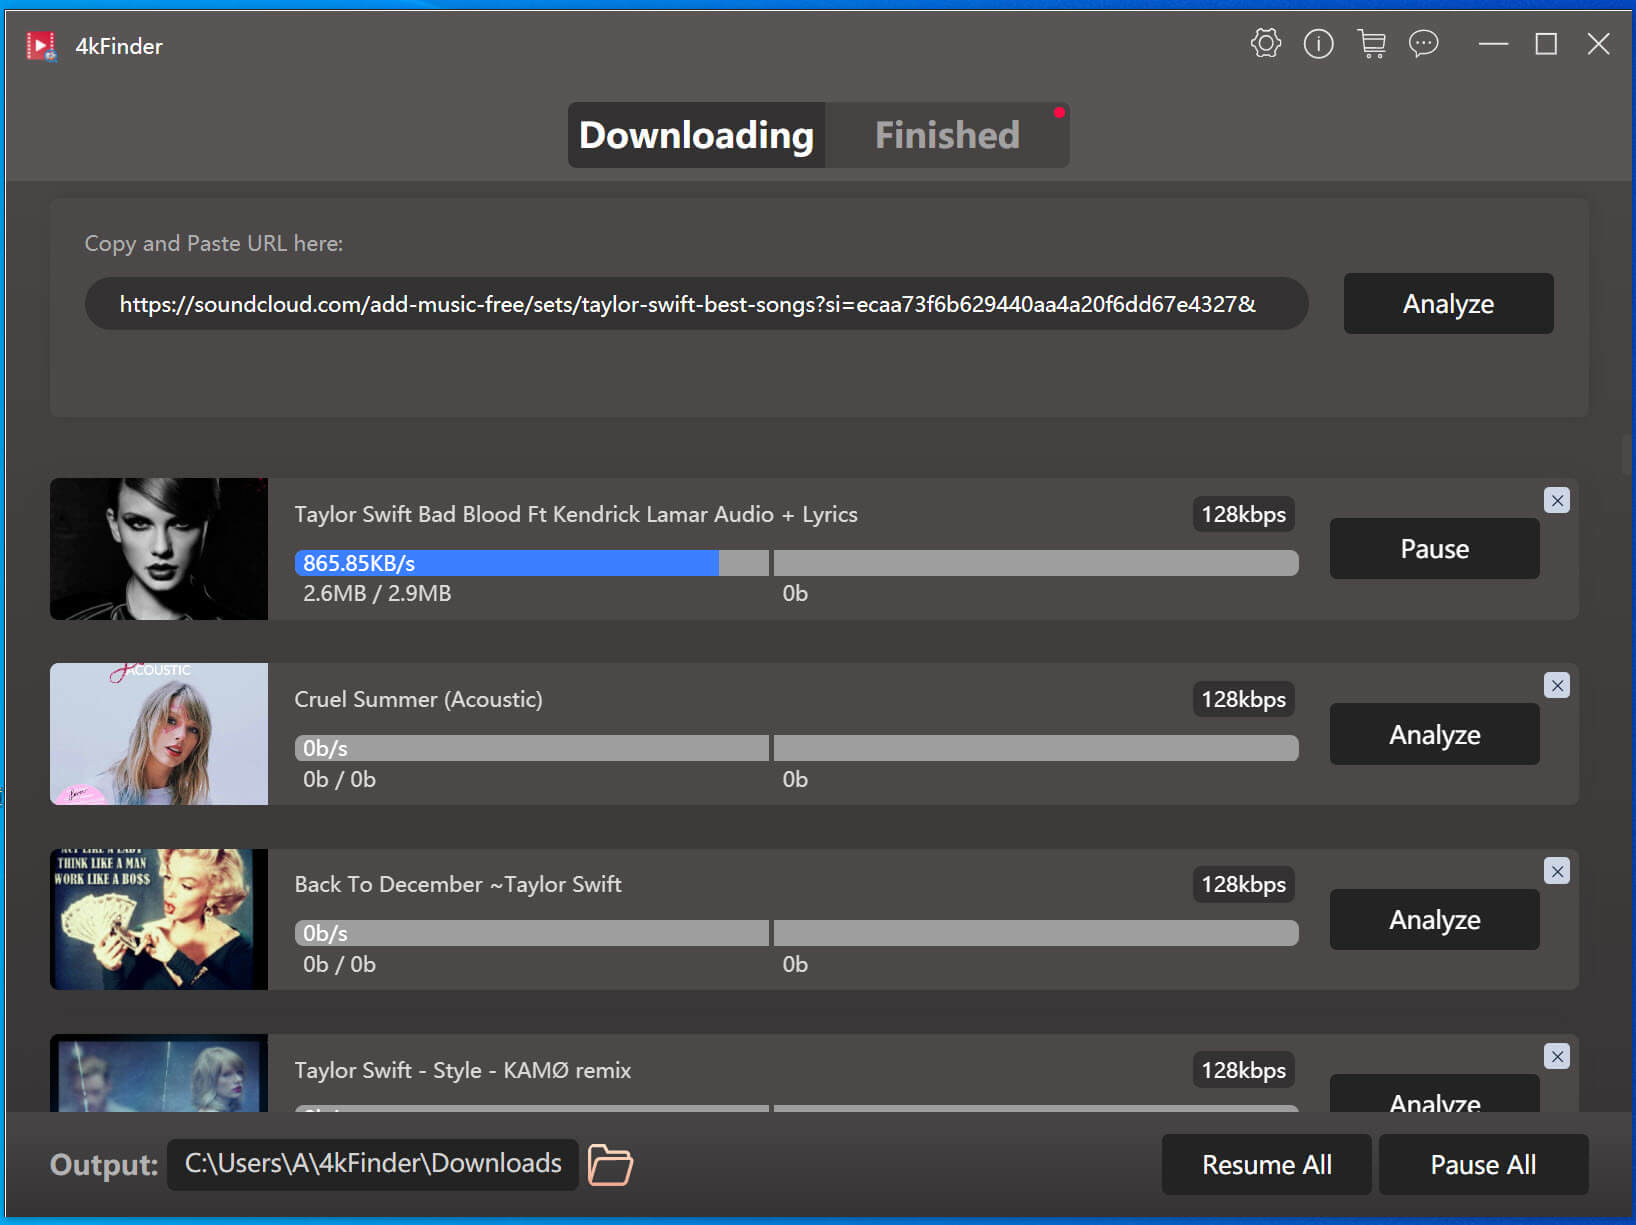Analyze the Back To December track
1636x1225 pixels.
click(1433, 920)
